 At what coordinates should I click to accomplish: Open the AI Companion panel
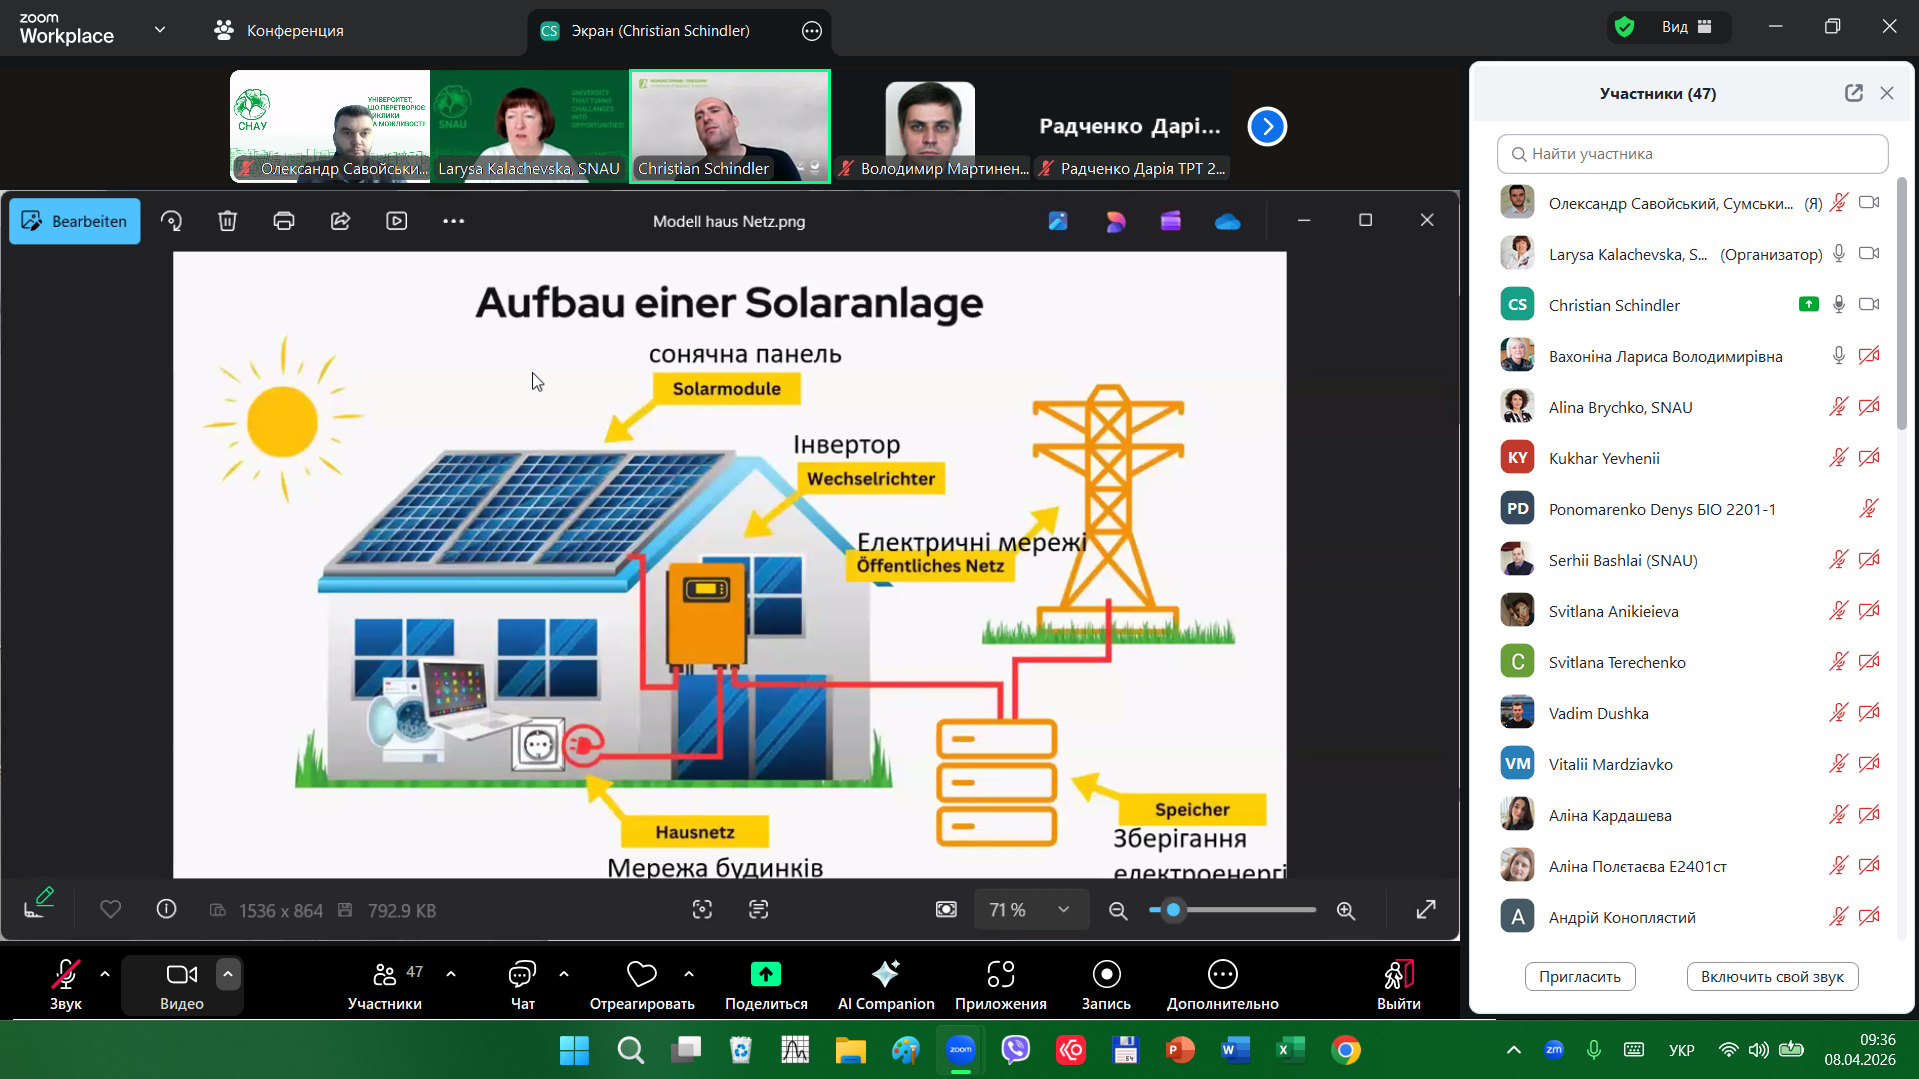coord(885,985)
